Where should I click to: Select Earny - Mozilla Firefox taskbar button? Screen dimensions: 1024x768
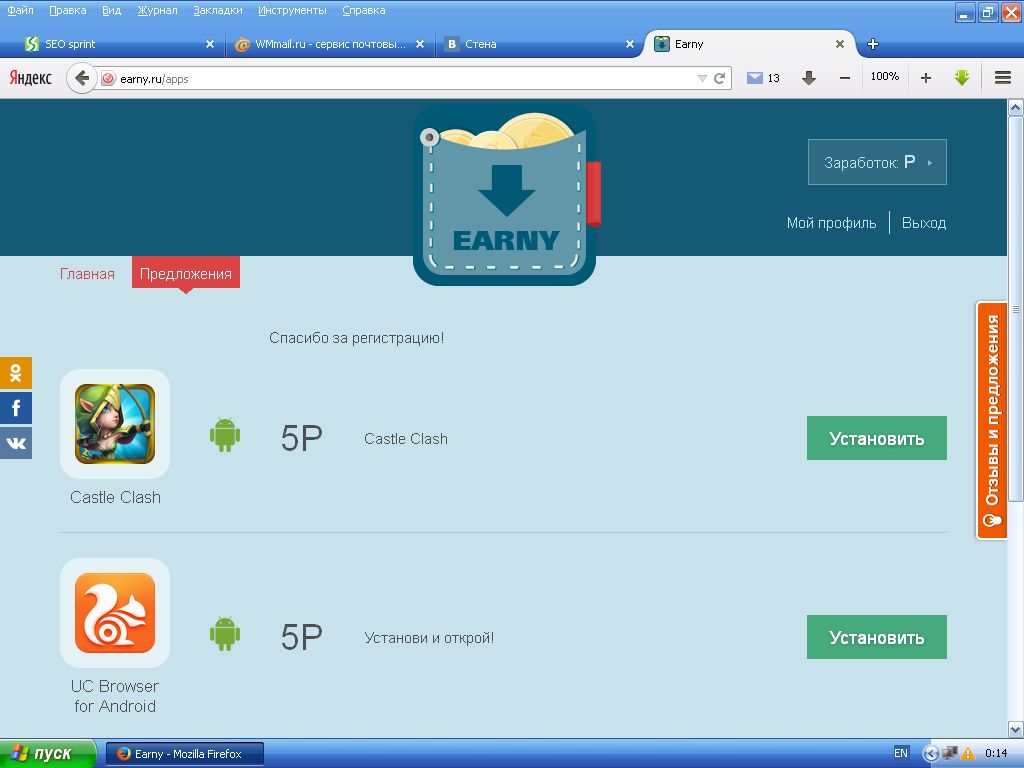185,754
